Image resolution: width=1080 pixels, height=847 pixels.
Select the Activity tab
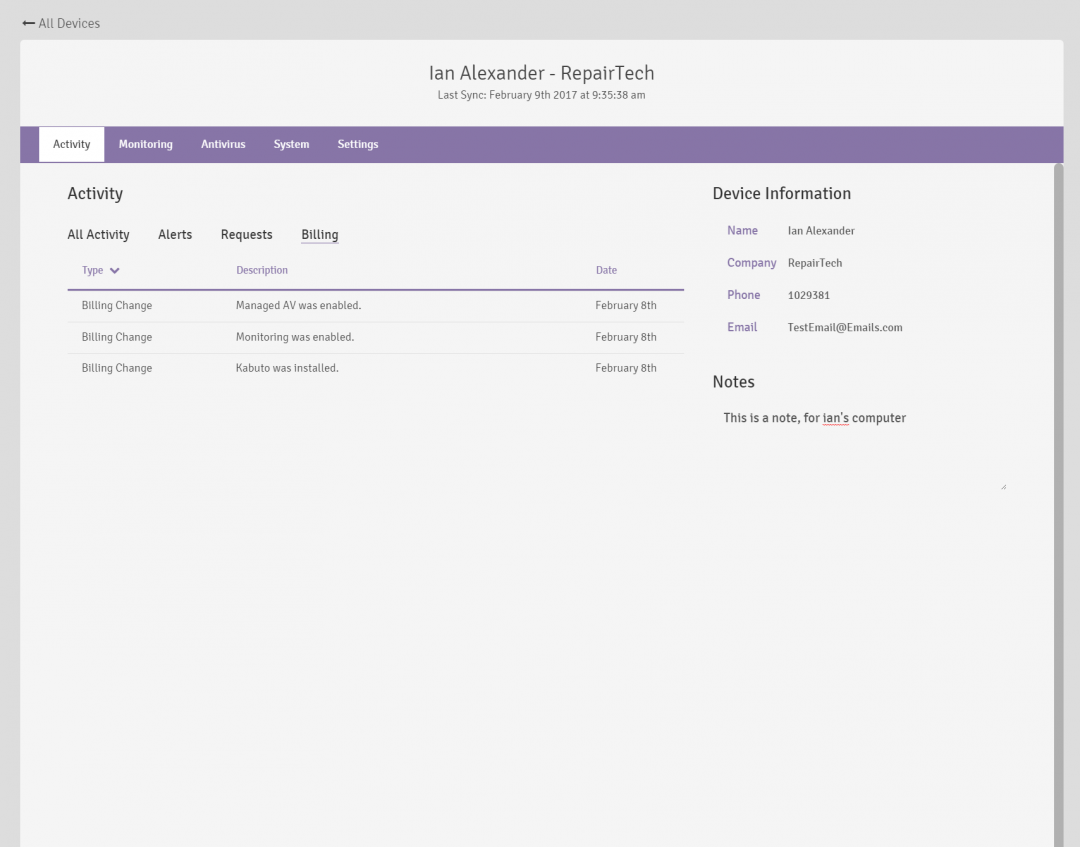point(71,144)
